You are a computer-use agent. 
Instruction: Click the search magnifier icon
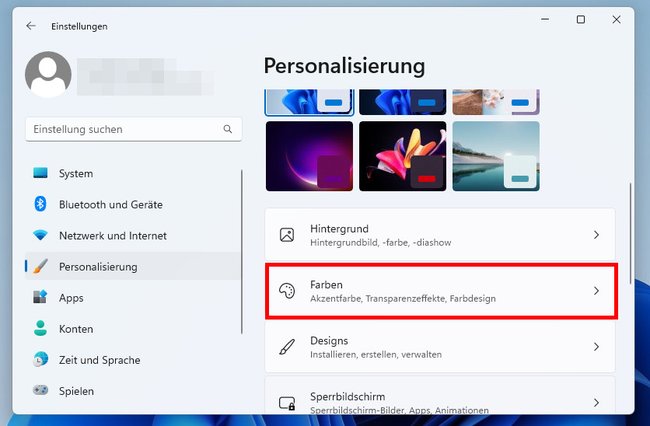pos(228,129)
